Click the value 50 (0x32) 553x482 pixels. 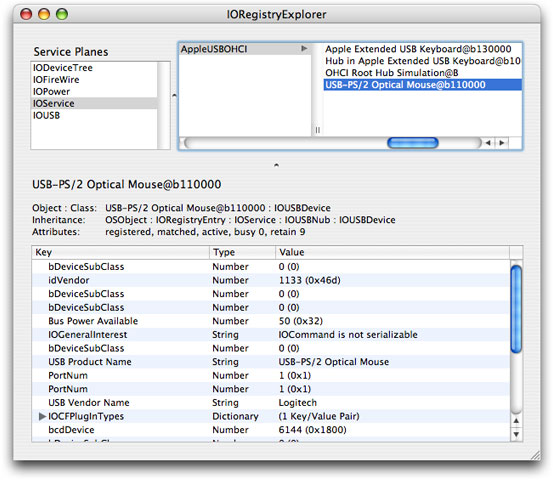coord(300,321)
